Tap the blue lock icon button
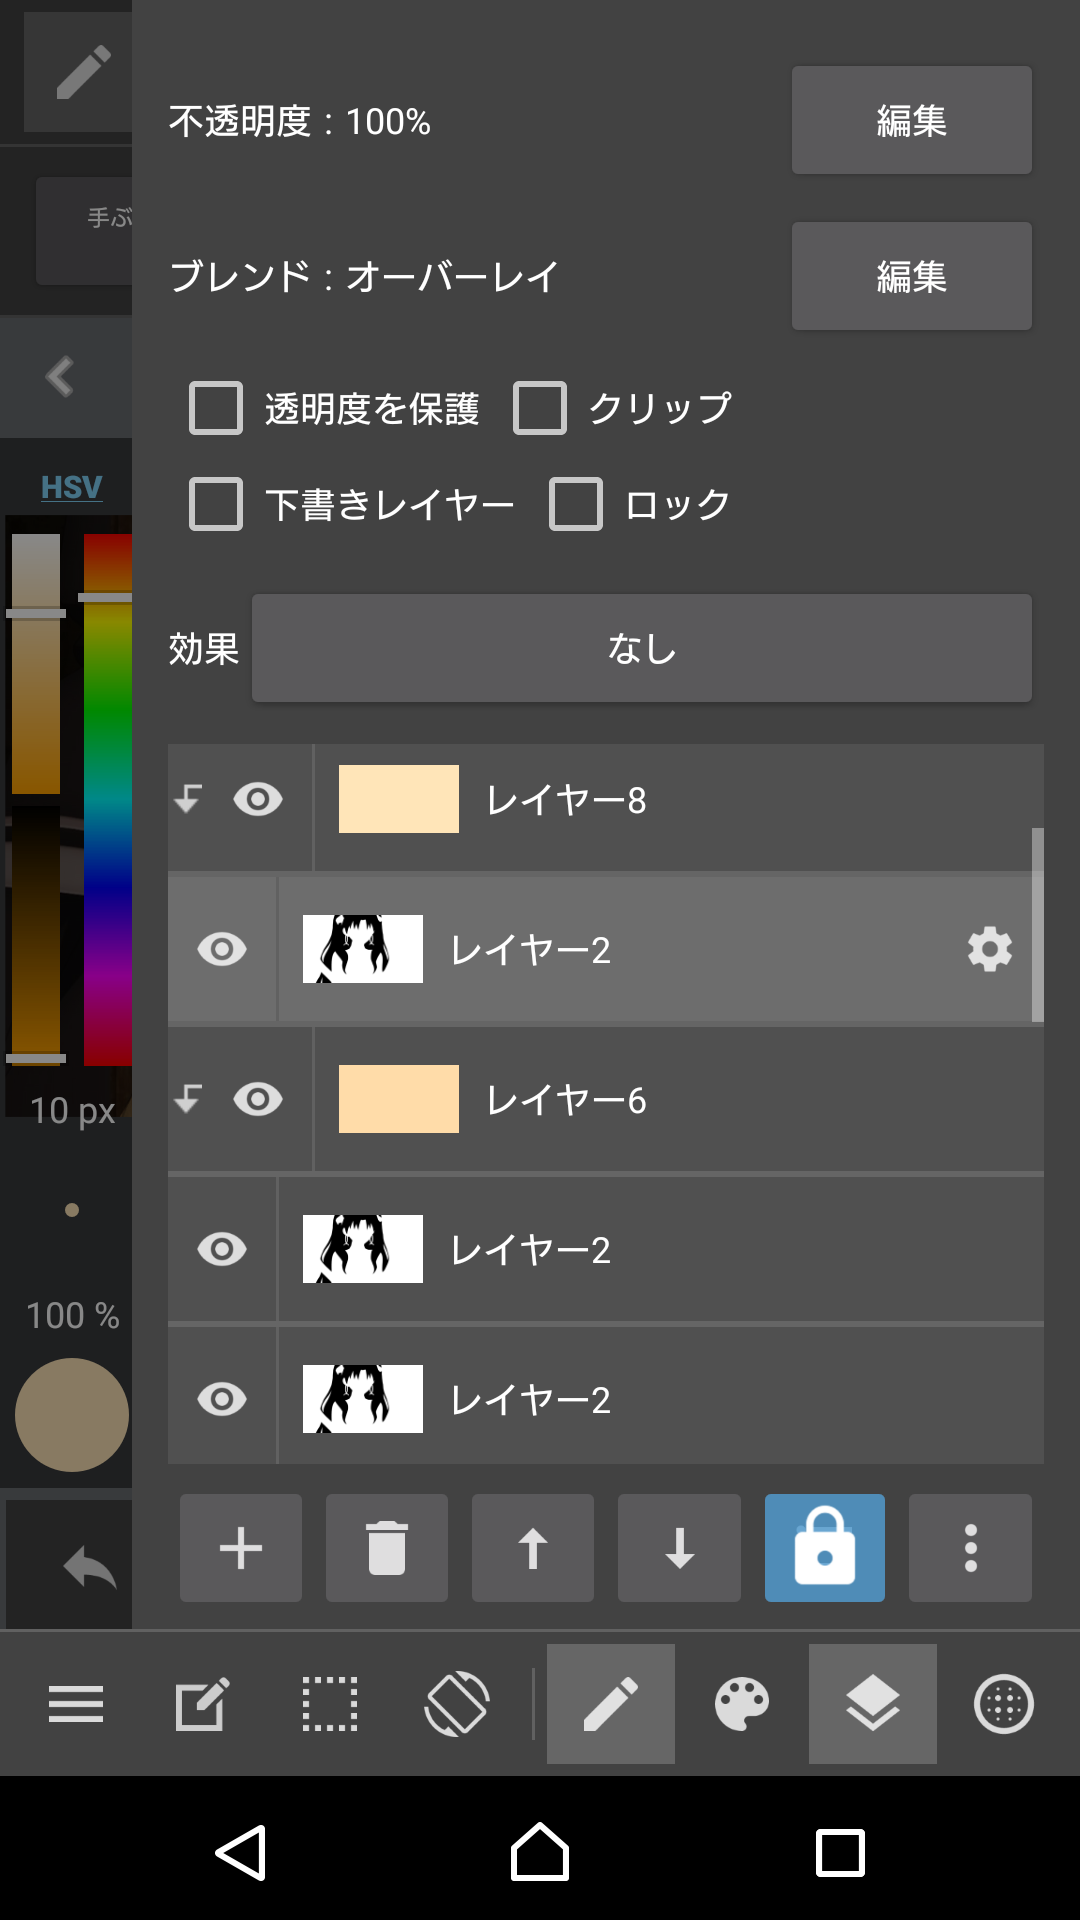Viewport: 1080px width, 1920px height. (824, 1548)
